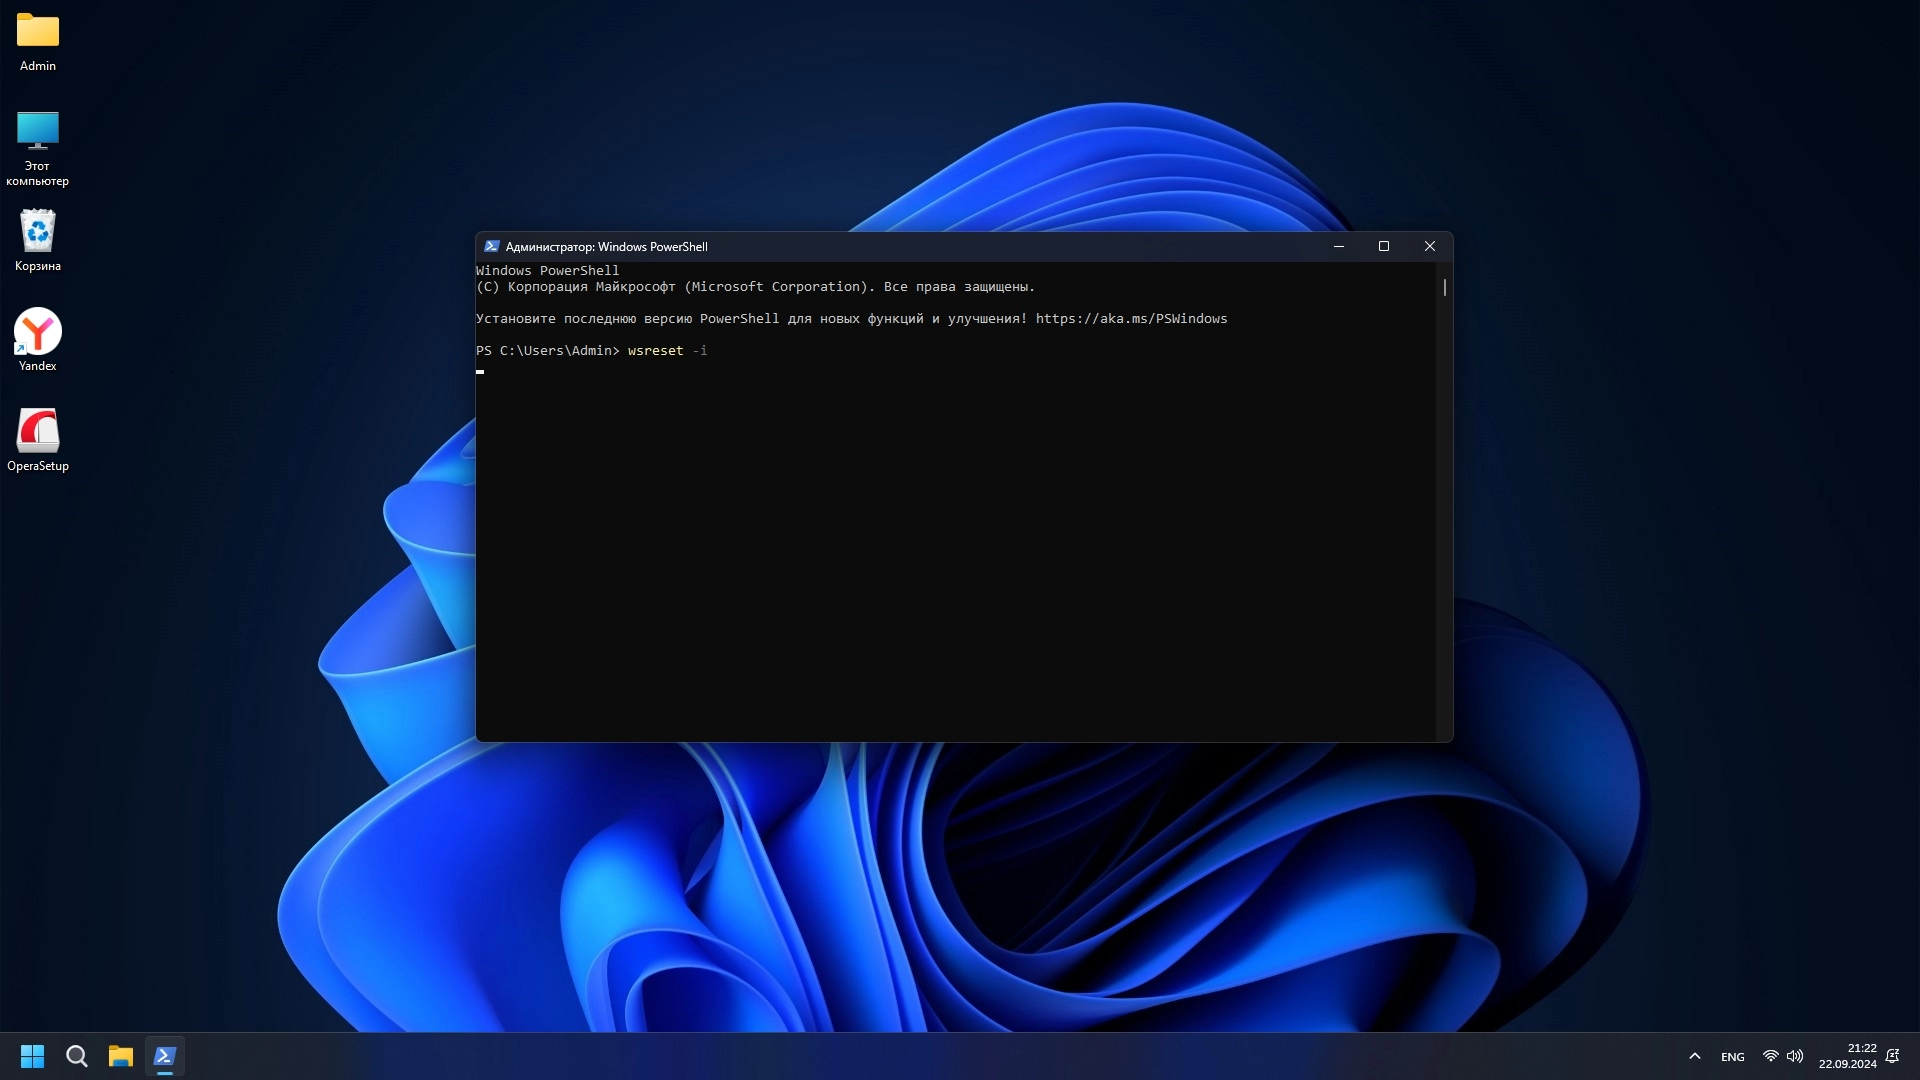Click the PowerShell taskbar icon

click(x=165, y=1056)
